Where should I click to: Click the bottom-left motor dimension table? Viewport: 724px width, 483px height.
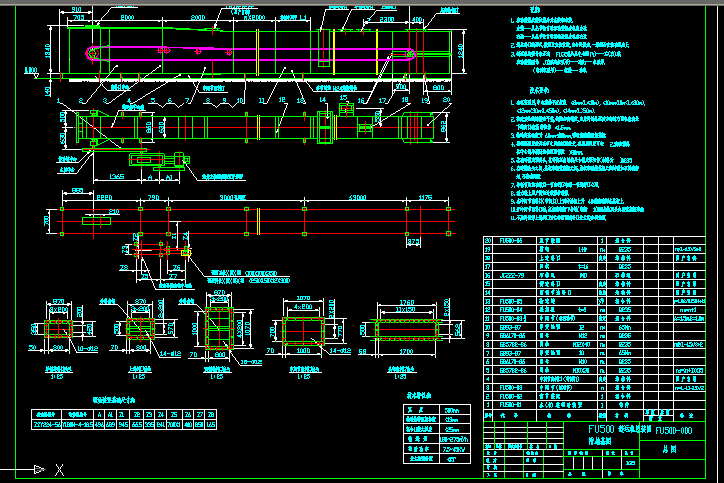(x=124, y=418)
